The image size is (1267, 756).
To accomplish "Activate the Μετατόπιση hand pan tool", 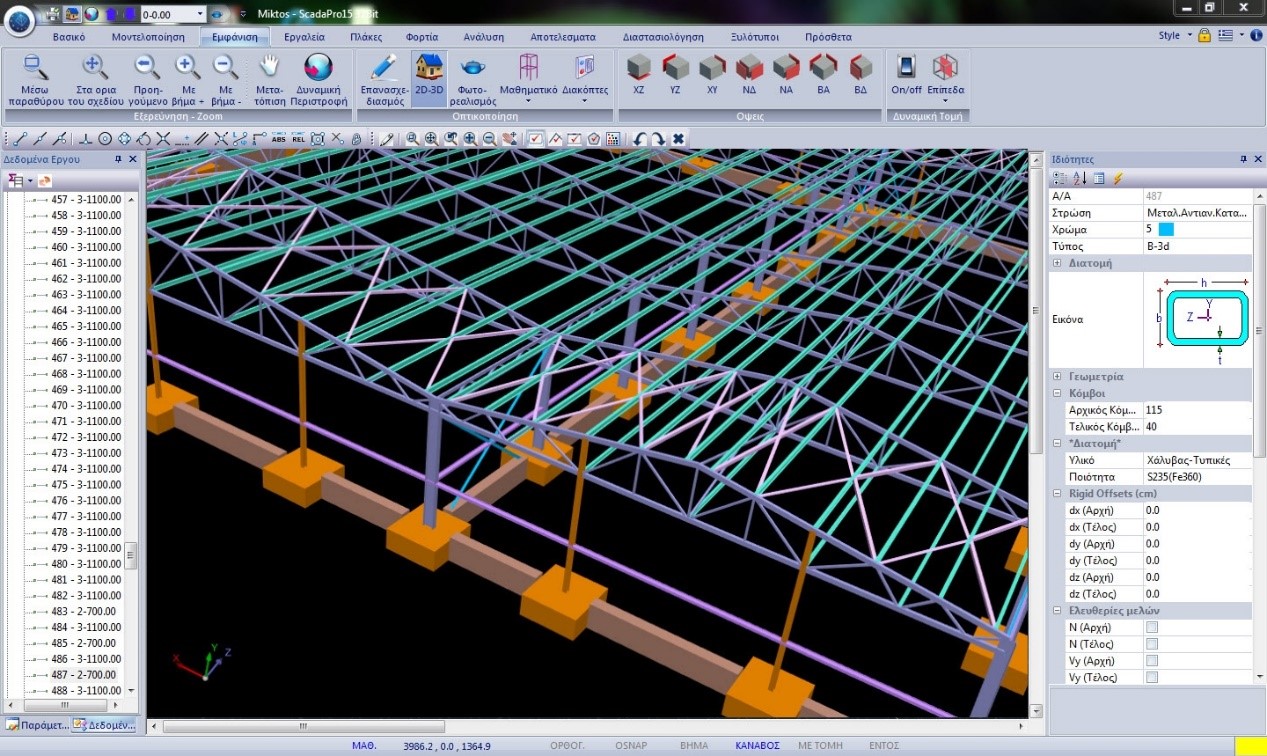I will [x=269, y=68].
